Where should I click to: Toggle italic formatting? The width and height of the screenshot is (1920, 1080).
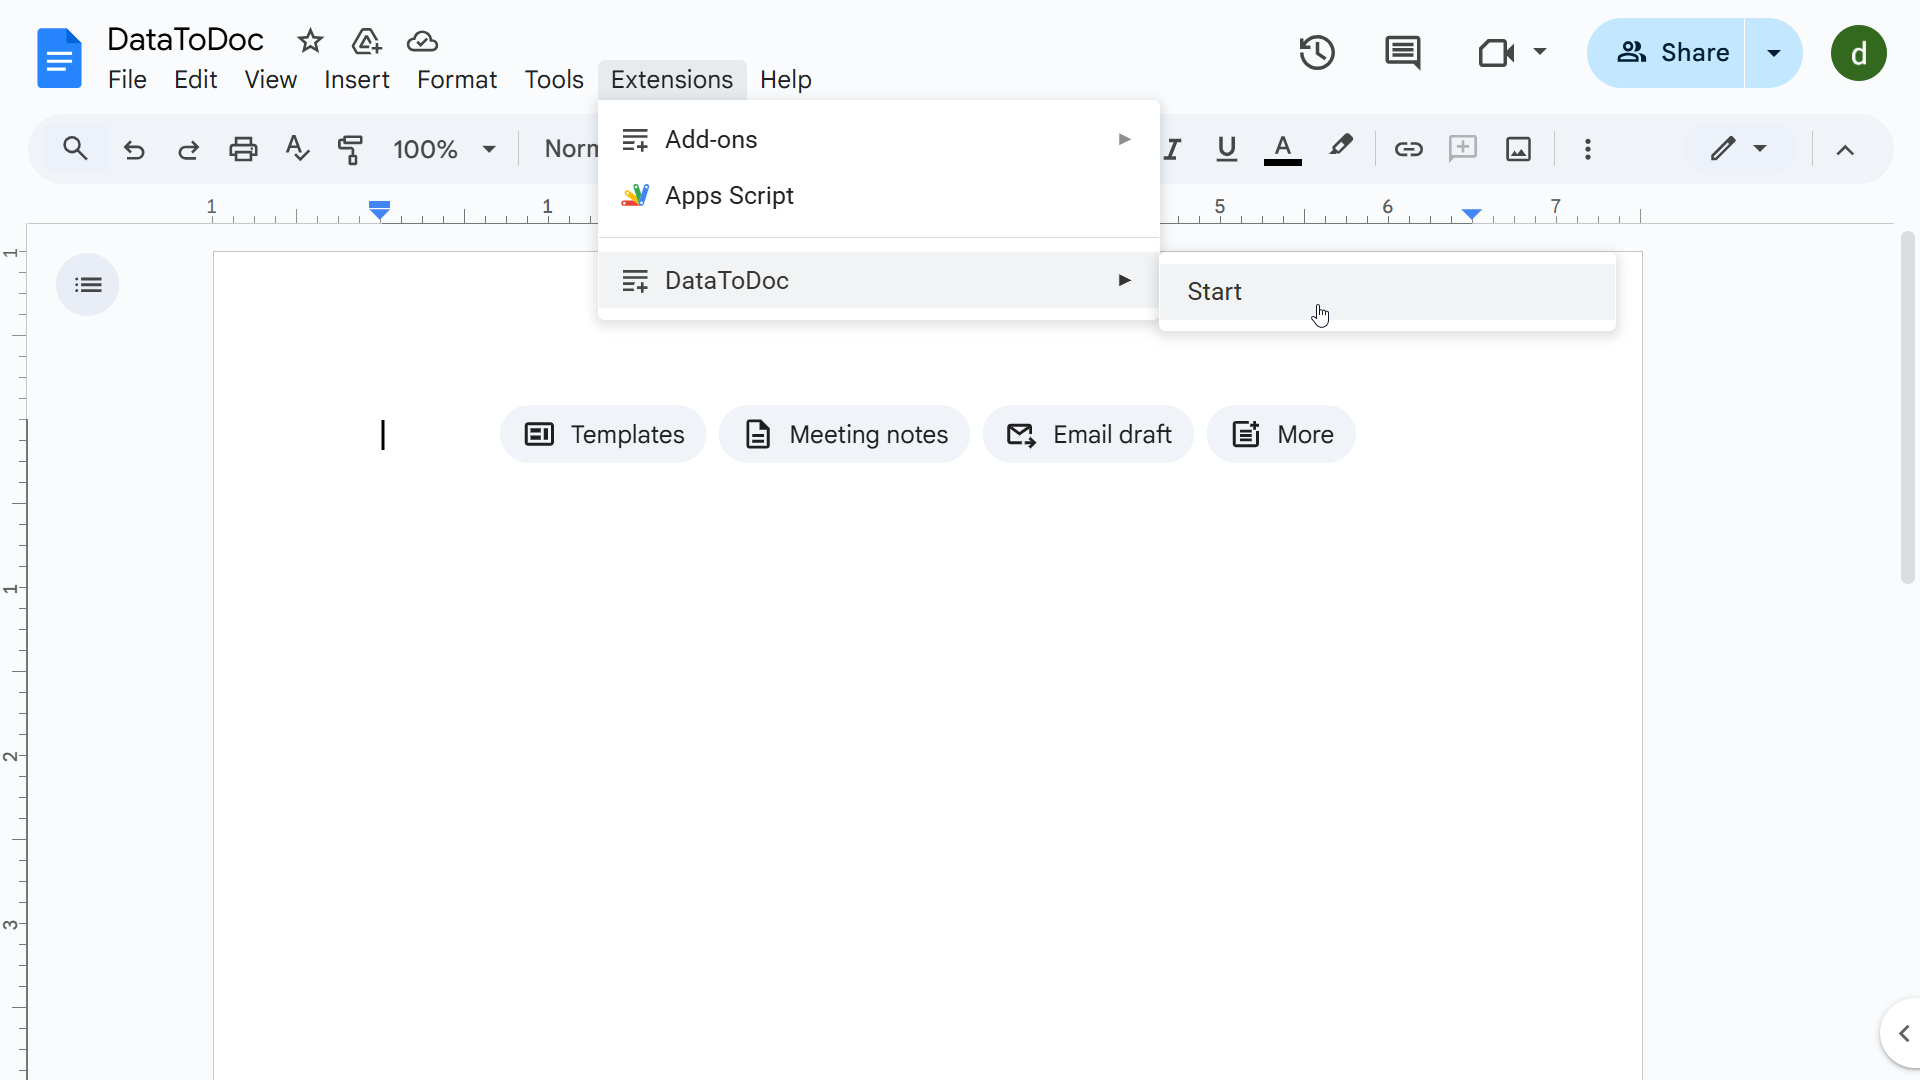[1172, 149]
